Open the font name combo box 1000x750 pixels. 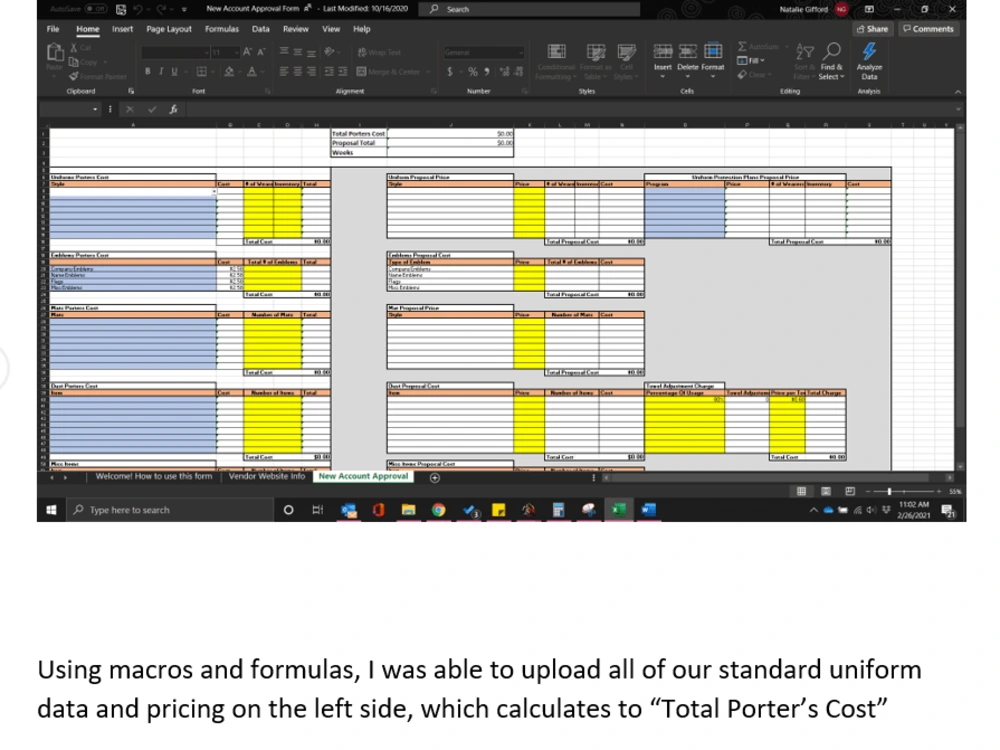(x=175, y=52)
